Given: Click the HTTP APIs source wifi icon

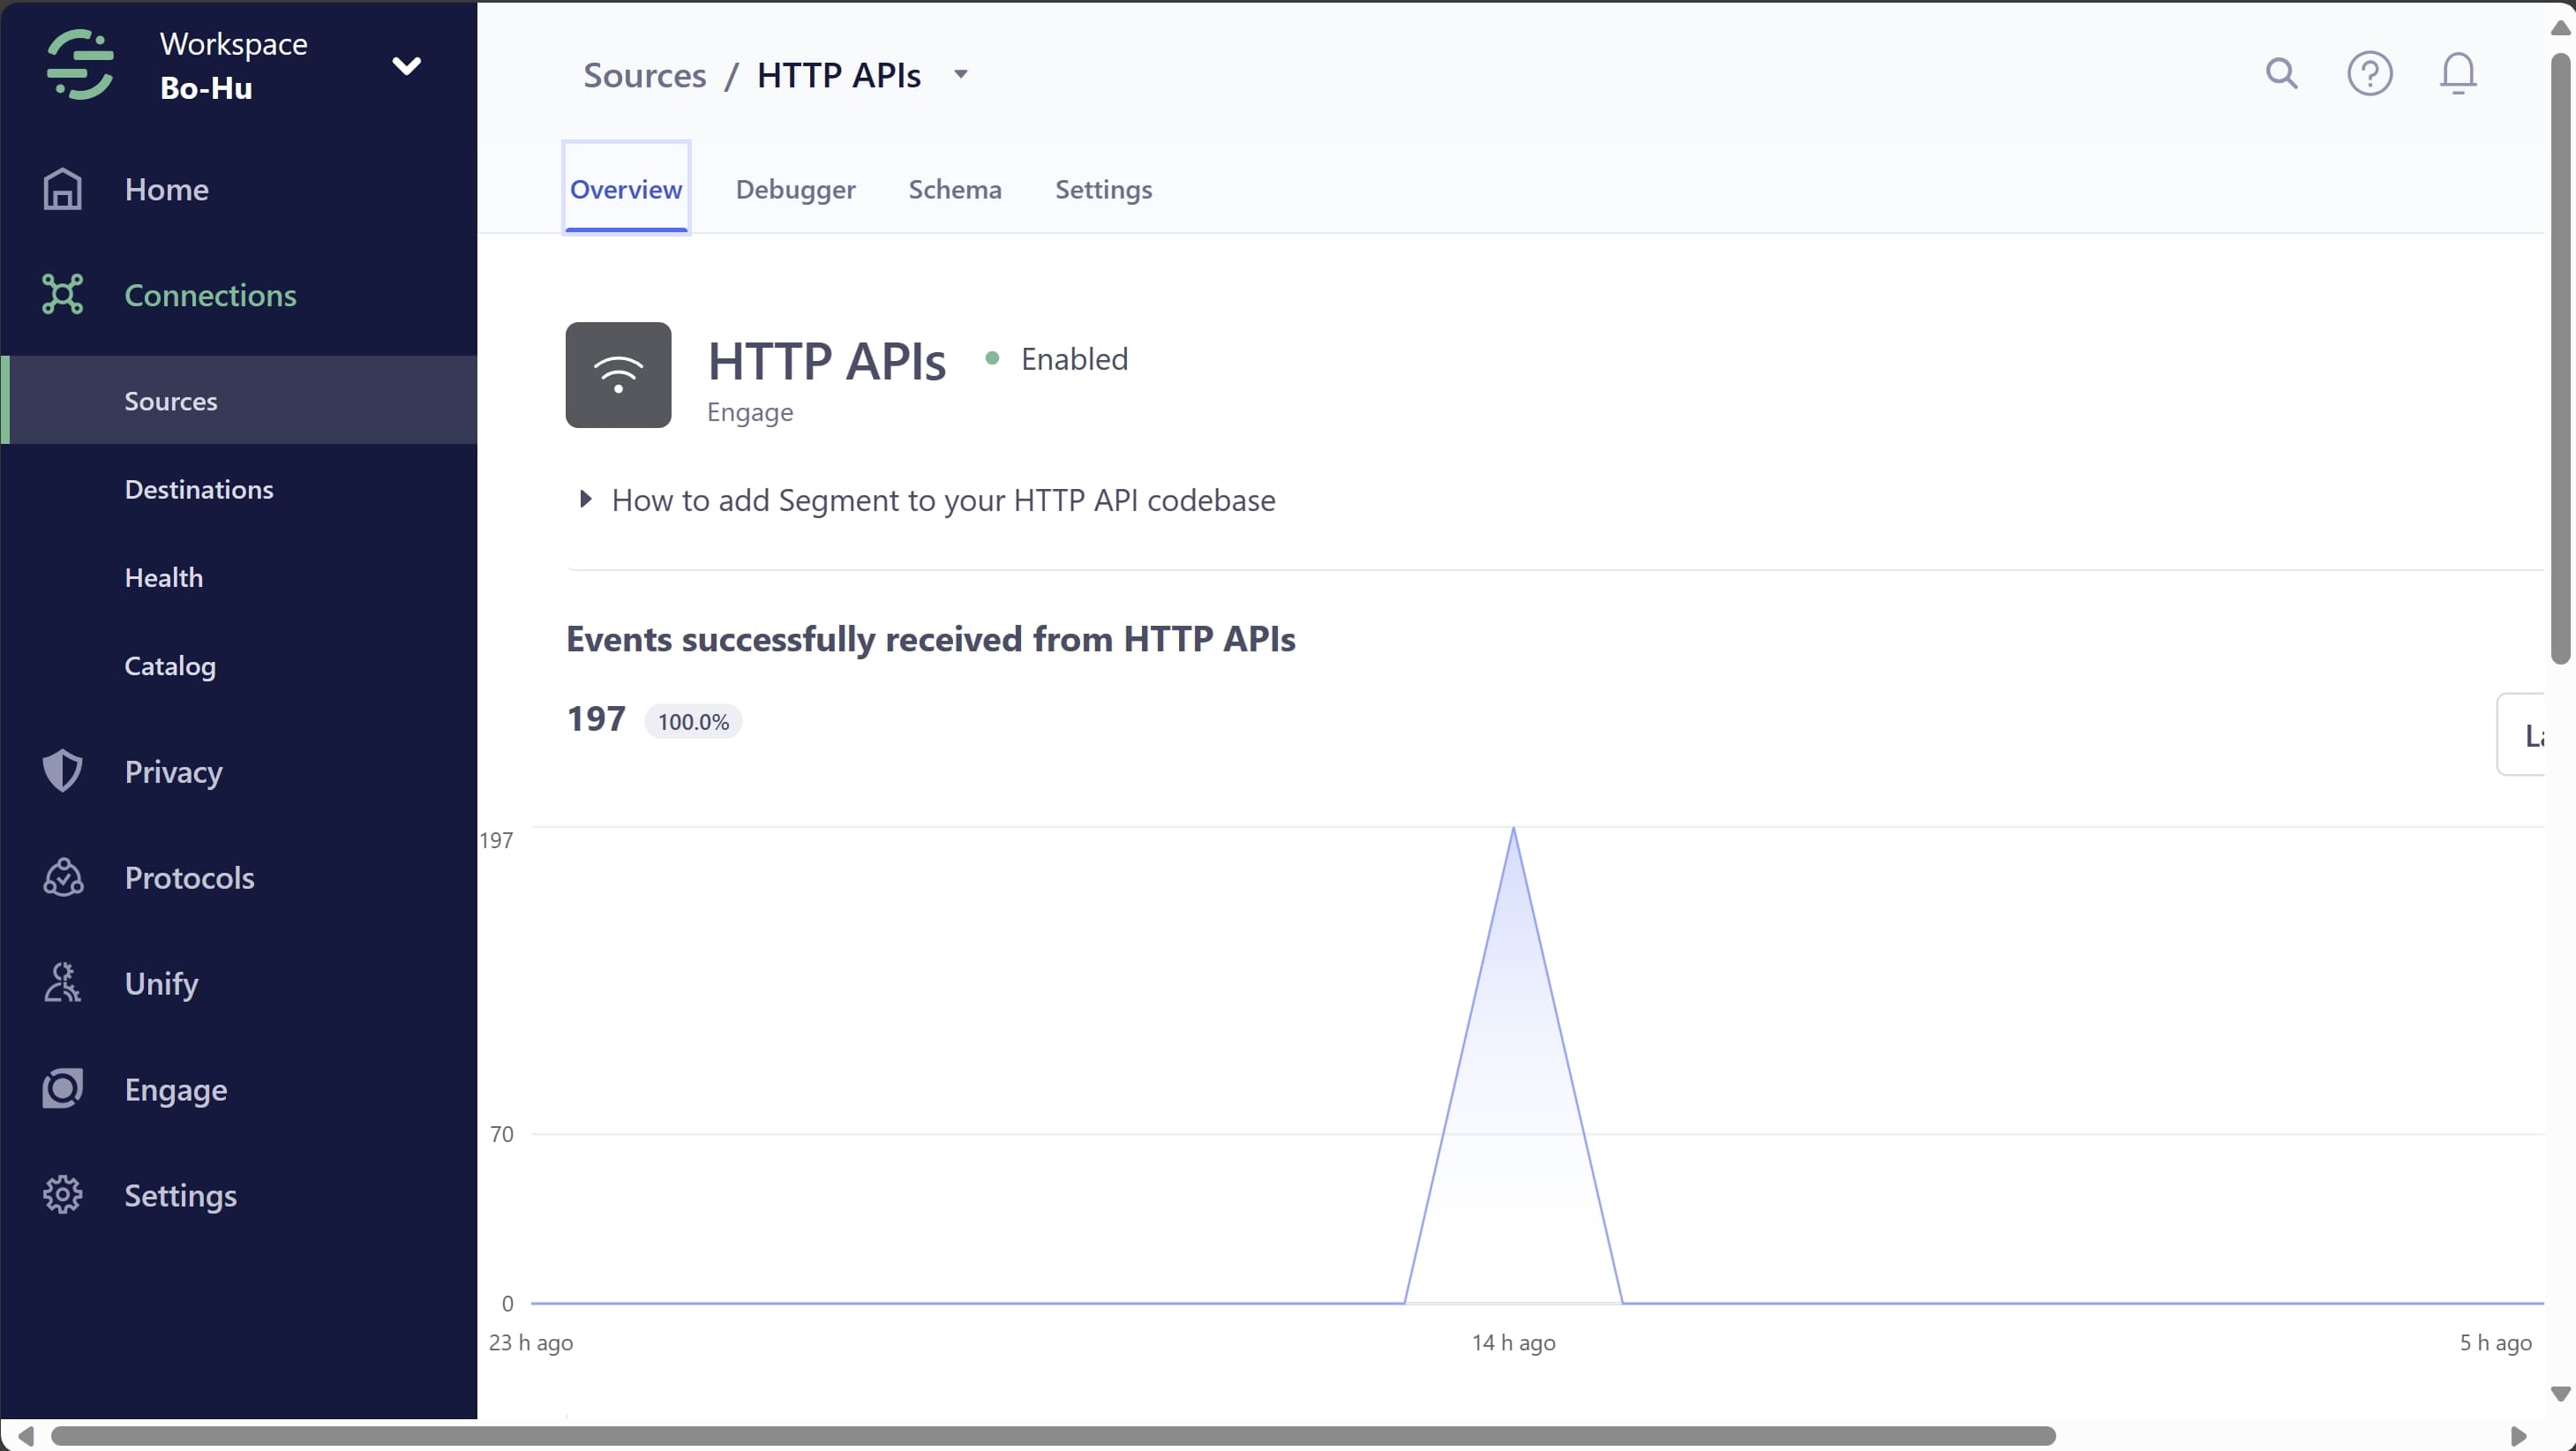Looking at the screenshot, I should (618, 375).
